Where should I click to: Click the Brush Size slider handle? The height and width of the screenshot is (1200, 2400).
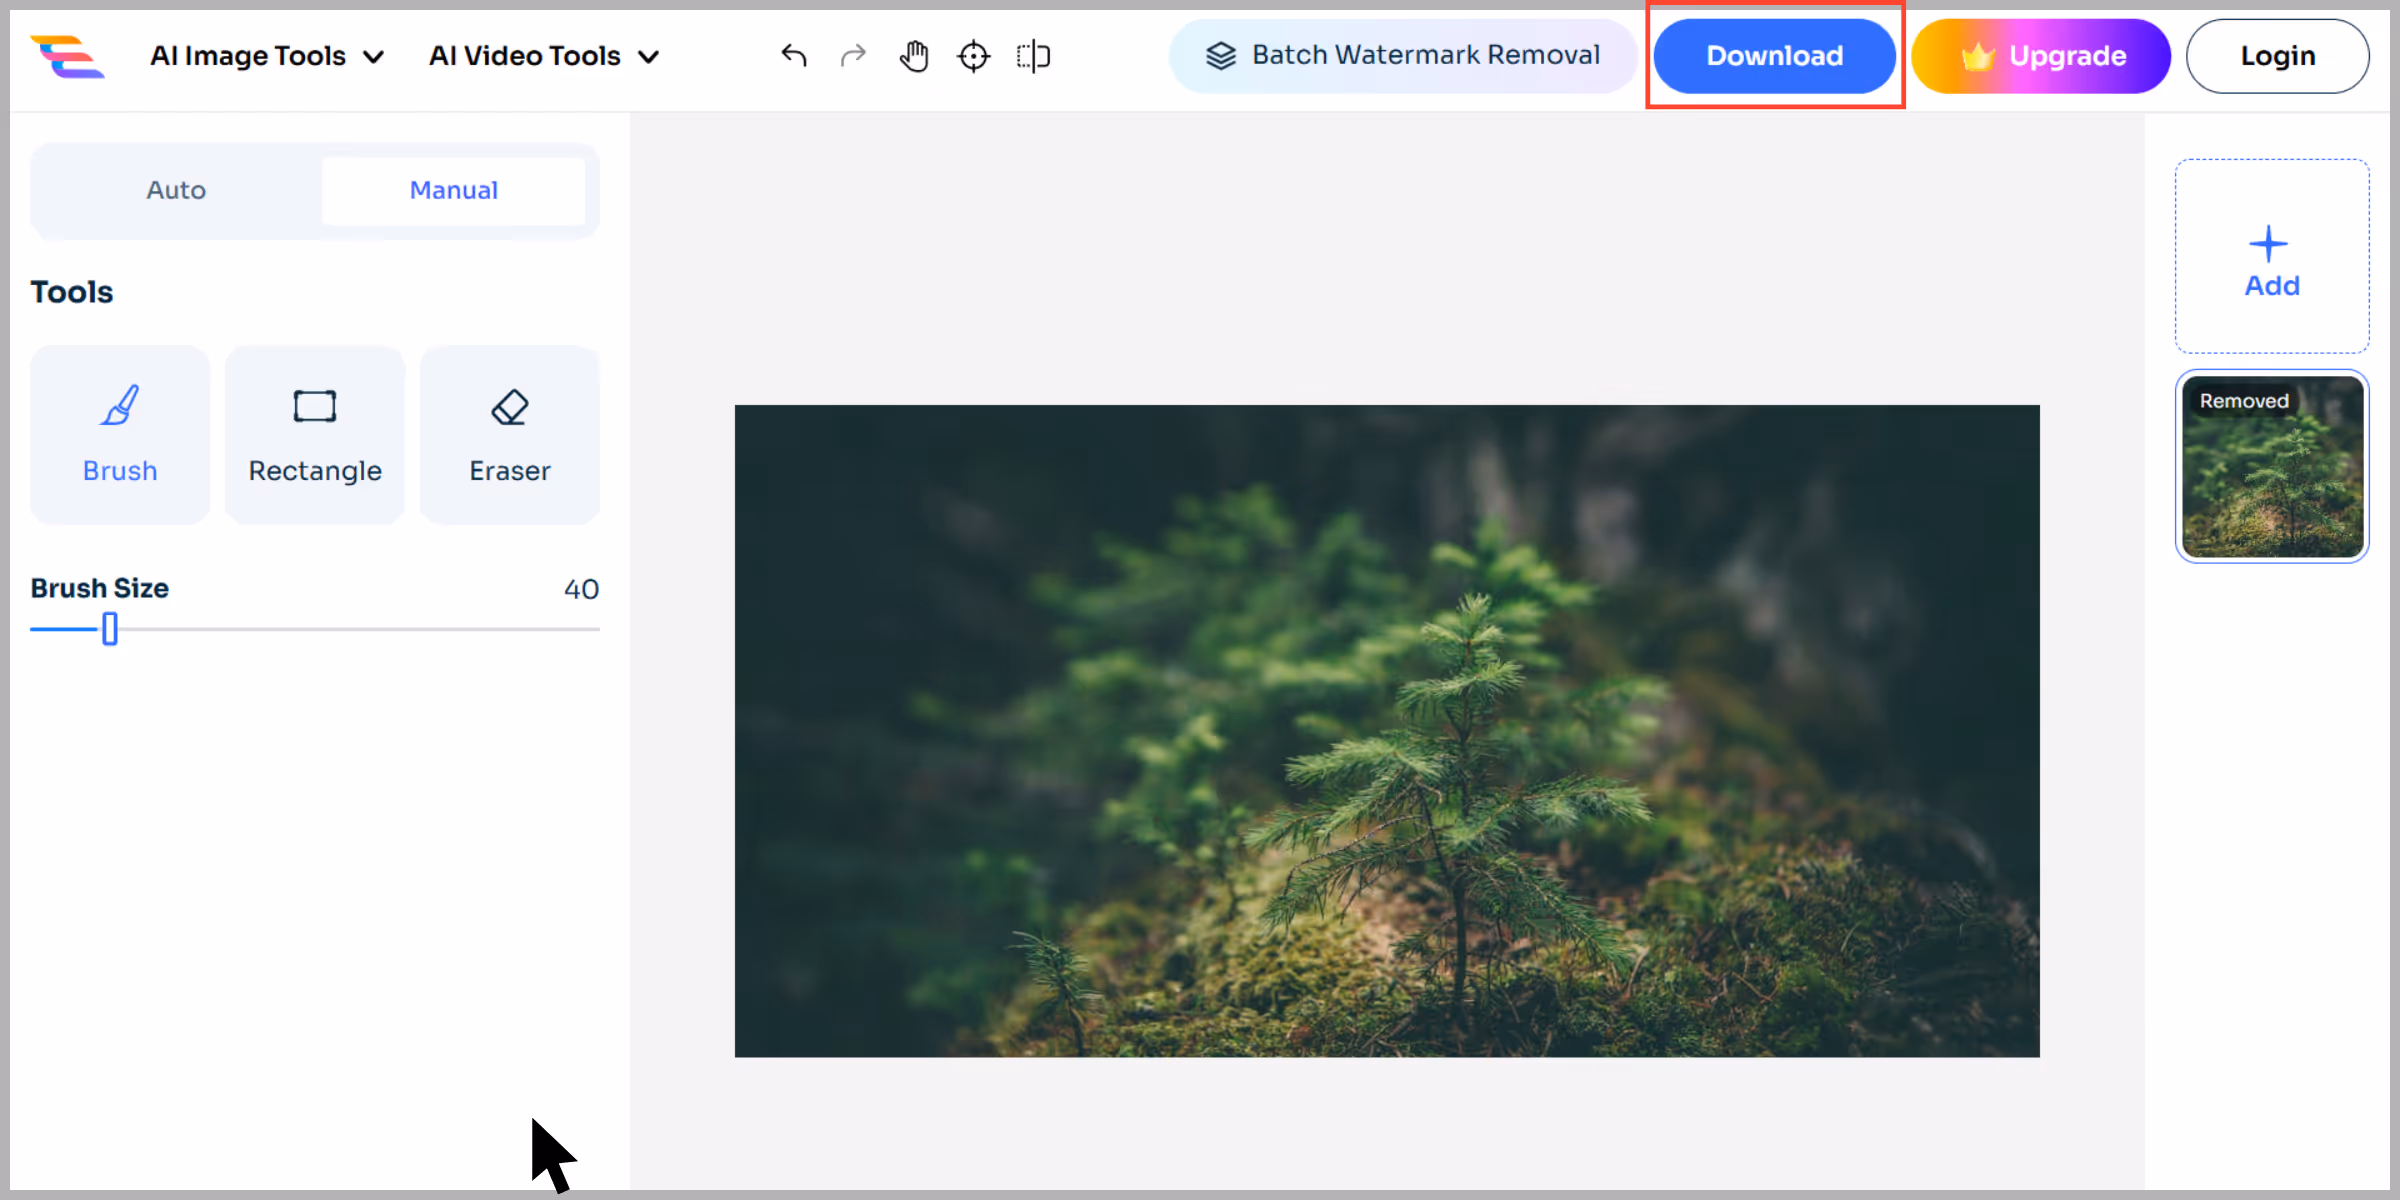(110, 629)
